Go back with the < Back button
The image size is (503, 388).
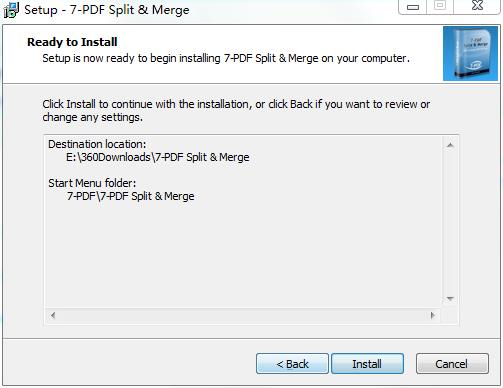click(x=292, y=364)
